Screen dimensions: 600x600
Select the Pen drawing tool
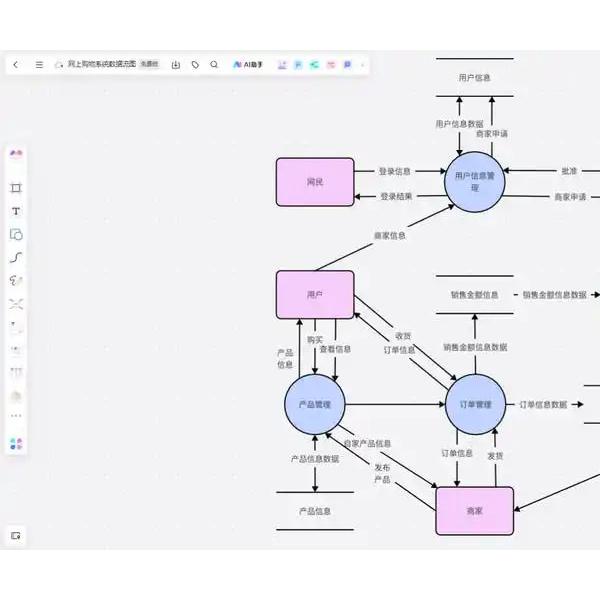(x=16, y=280)
